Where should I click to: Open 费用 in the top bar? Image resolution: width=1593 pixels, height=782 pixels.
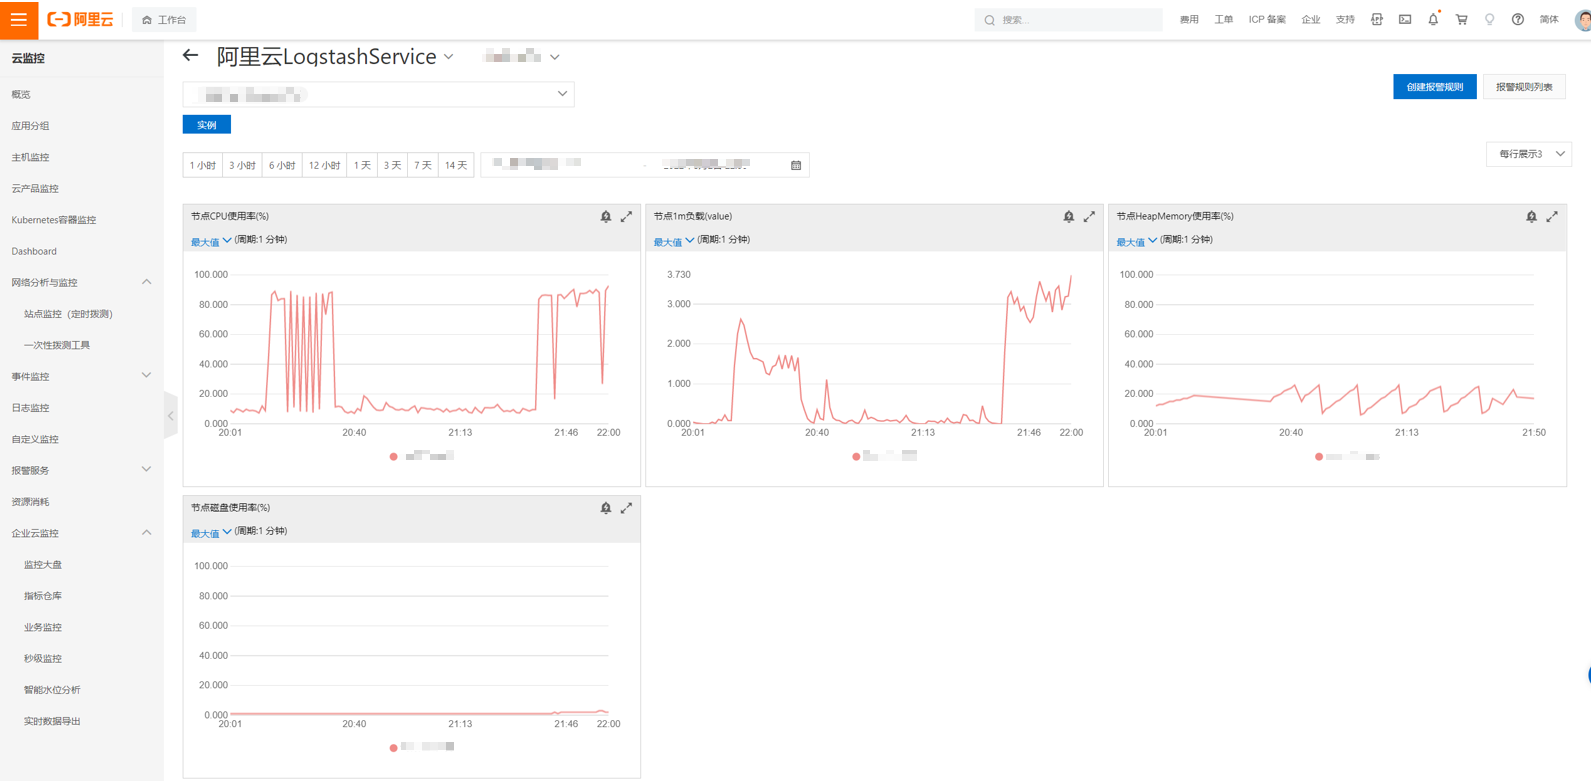tap(1189, 19)
